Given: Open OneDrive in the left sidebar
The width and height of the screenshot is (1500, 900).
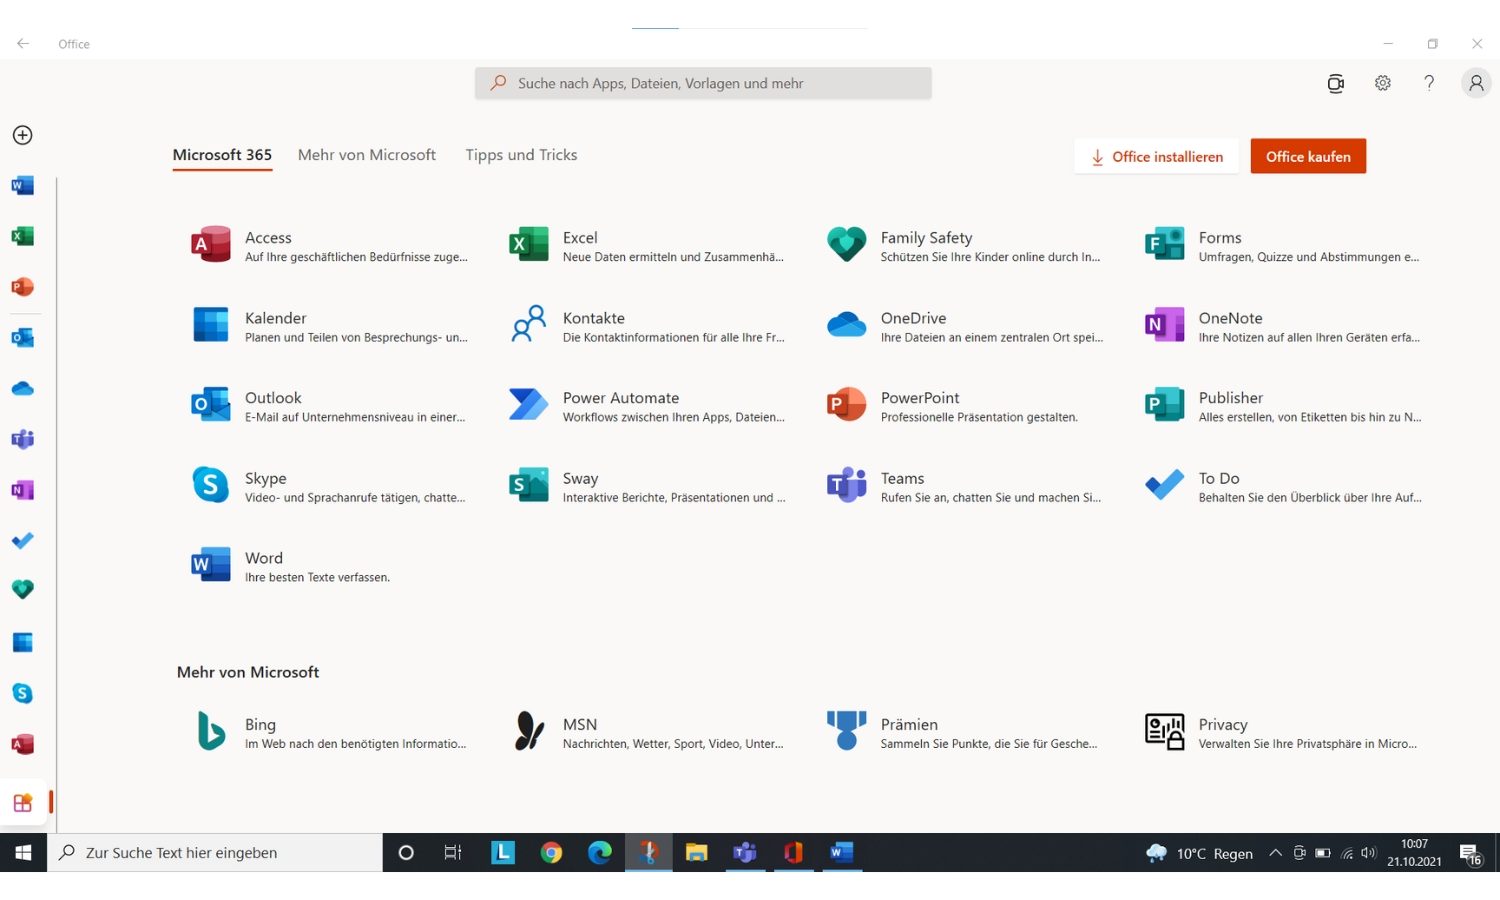Looking at the screenshot, I should (23, 388).
